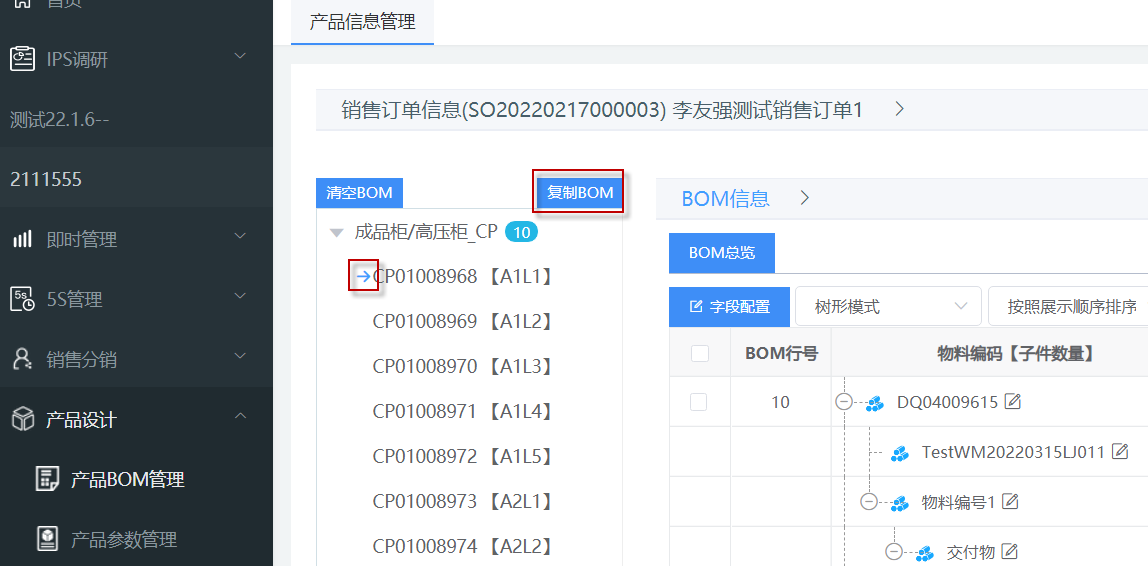Click edit icon next to 物料编号1
1148x566 pixels.
click(1011, 502)
